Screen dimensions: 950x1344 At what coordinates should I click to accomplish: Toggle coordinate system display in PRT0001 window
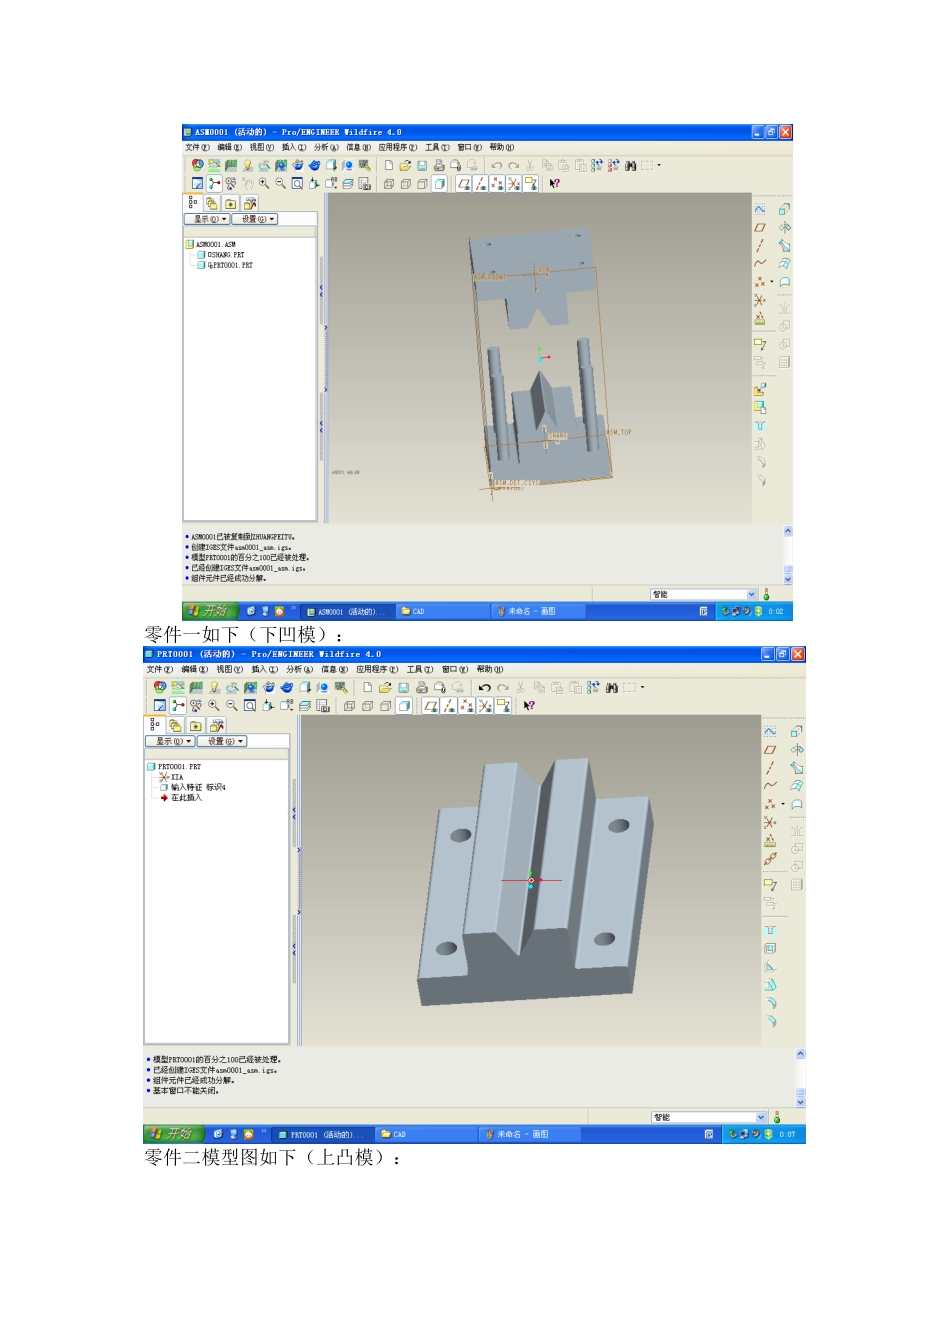pyautogui.click(x=485, y=706)
